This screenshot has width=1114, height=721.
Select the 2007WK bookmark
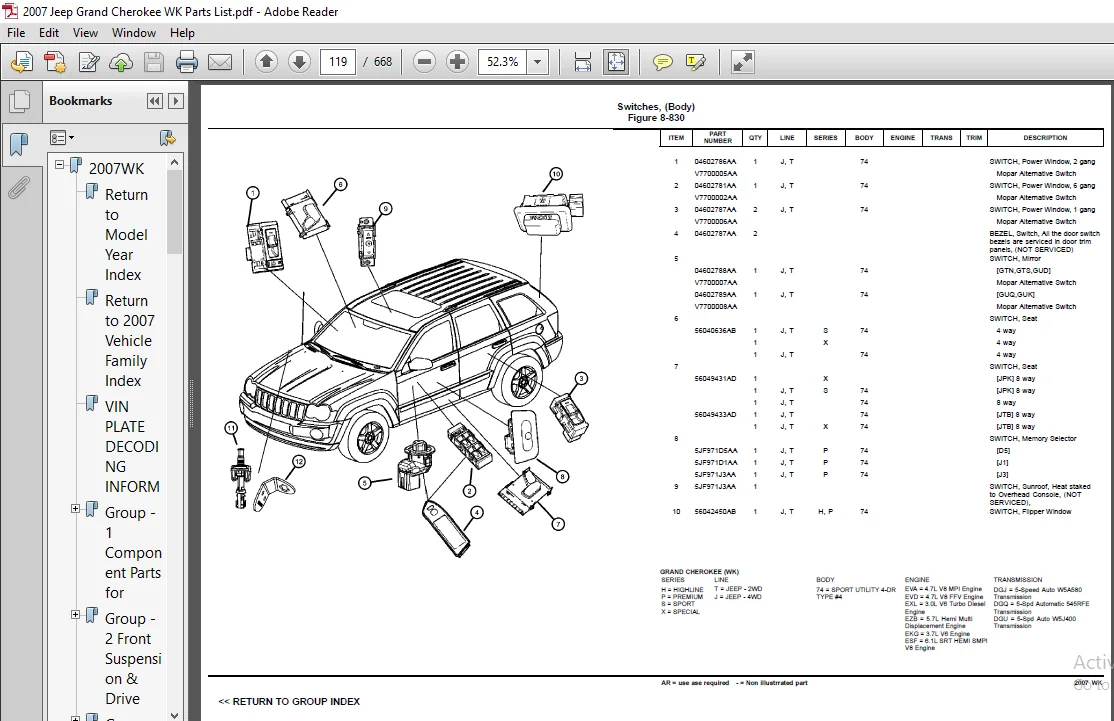pos(116,168)
